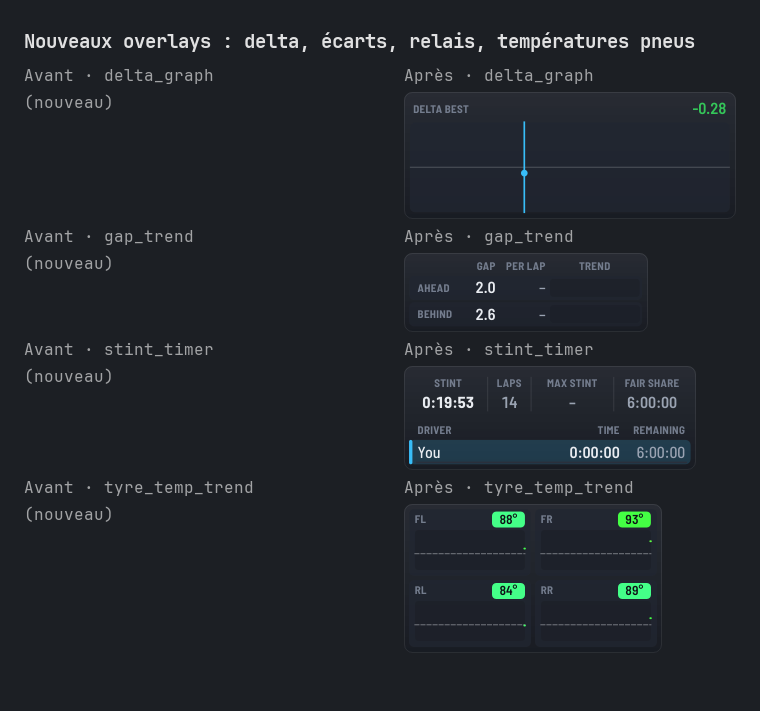Image resolution: width=760 pixels, height=711 pixels.
Task: Click the -0.28 delta value
Action: [x=709, y=109]
